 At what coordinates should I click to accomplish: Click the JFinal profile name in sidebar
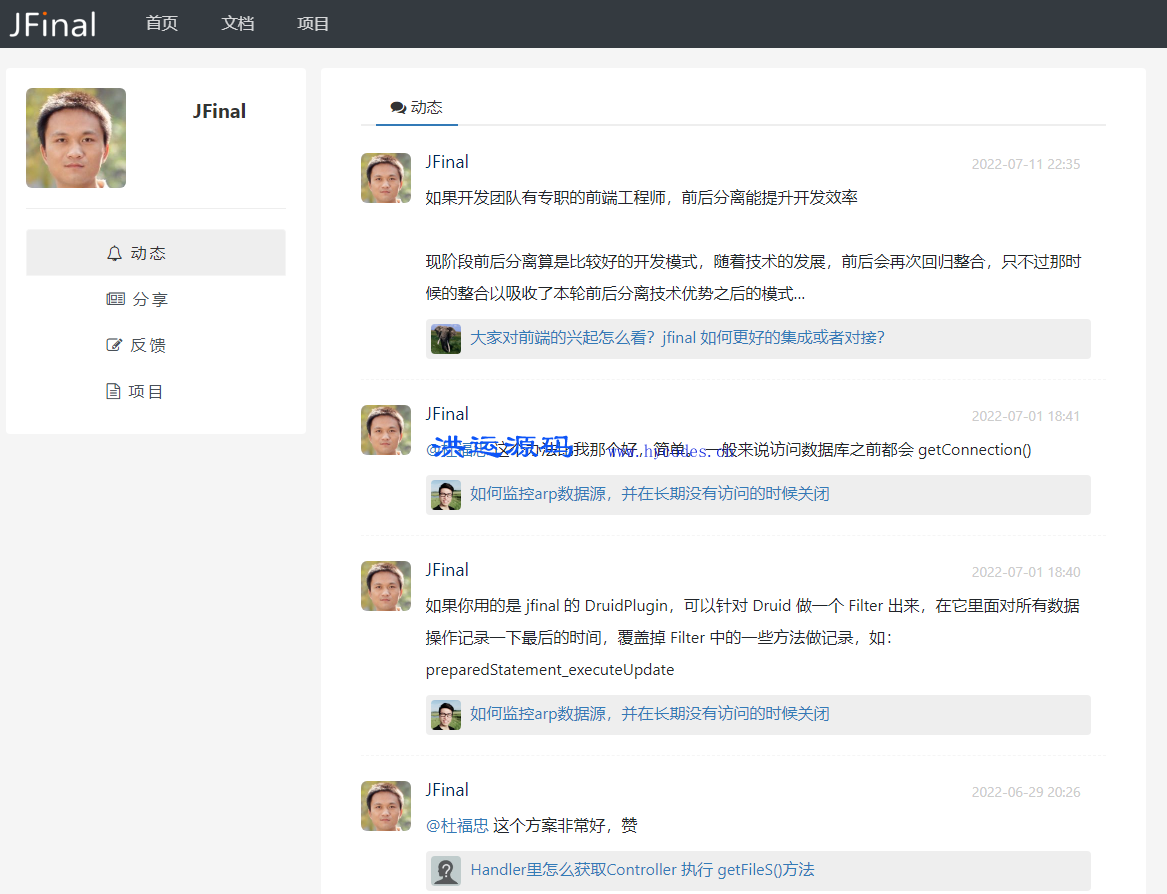[x=219, y=111]
